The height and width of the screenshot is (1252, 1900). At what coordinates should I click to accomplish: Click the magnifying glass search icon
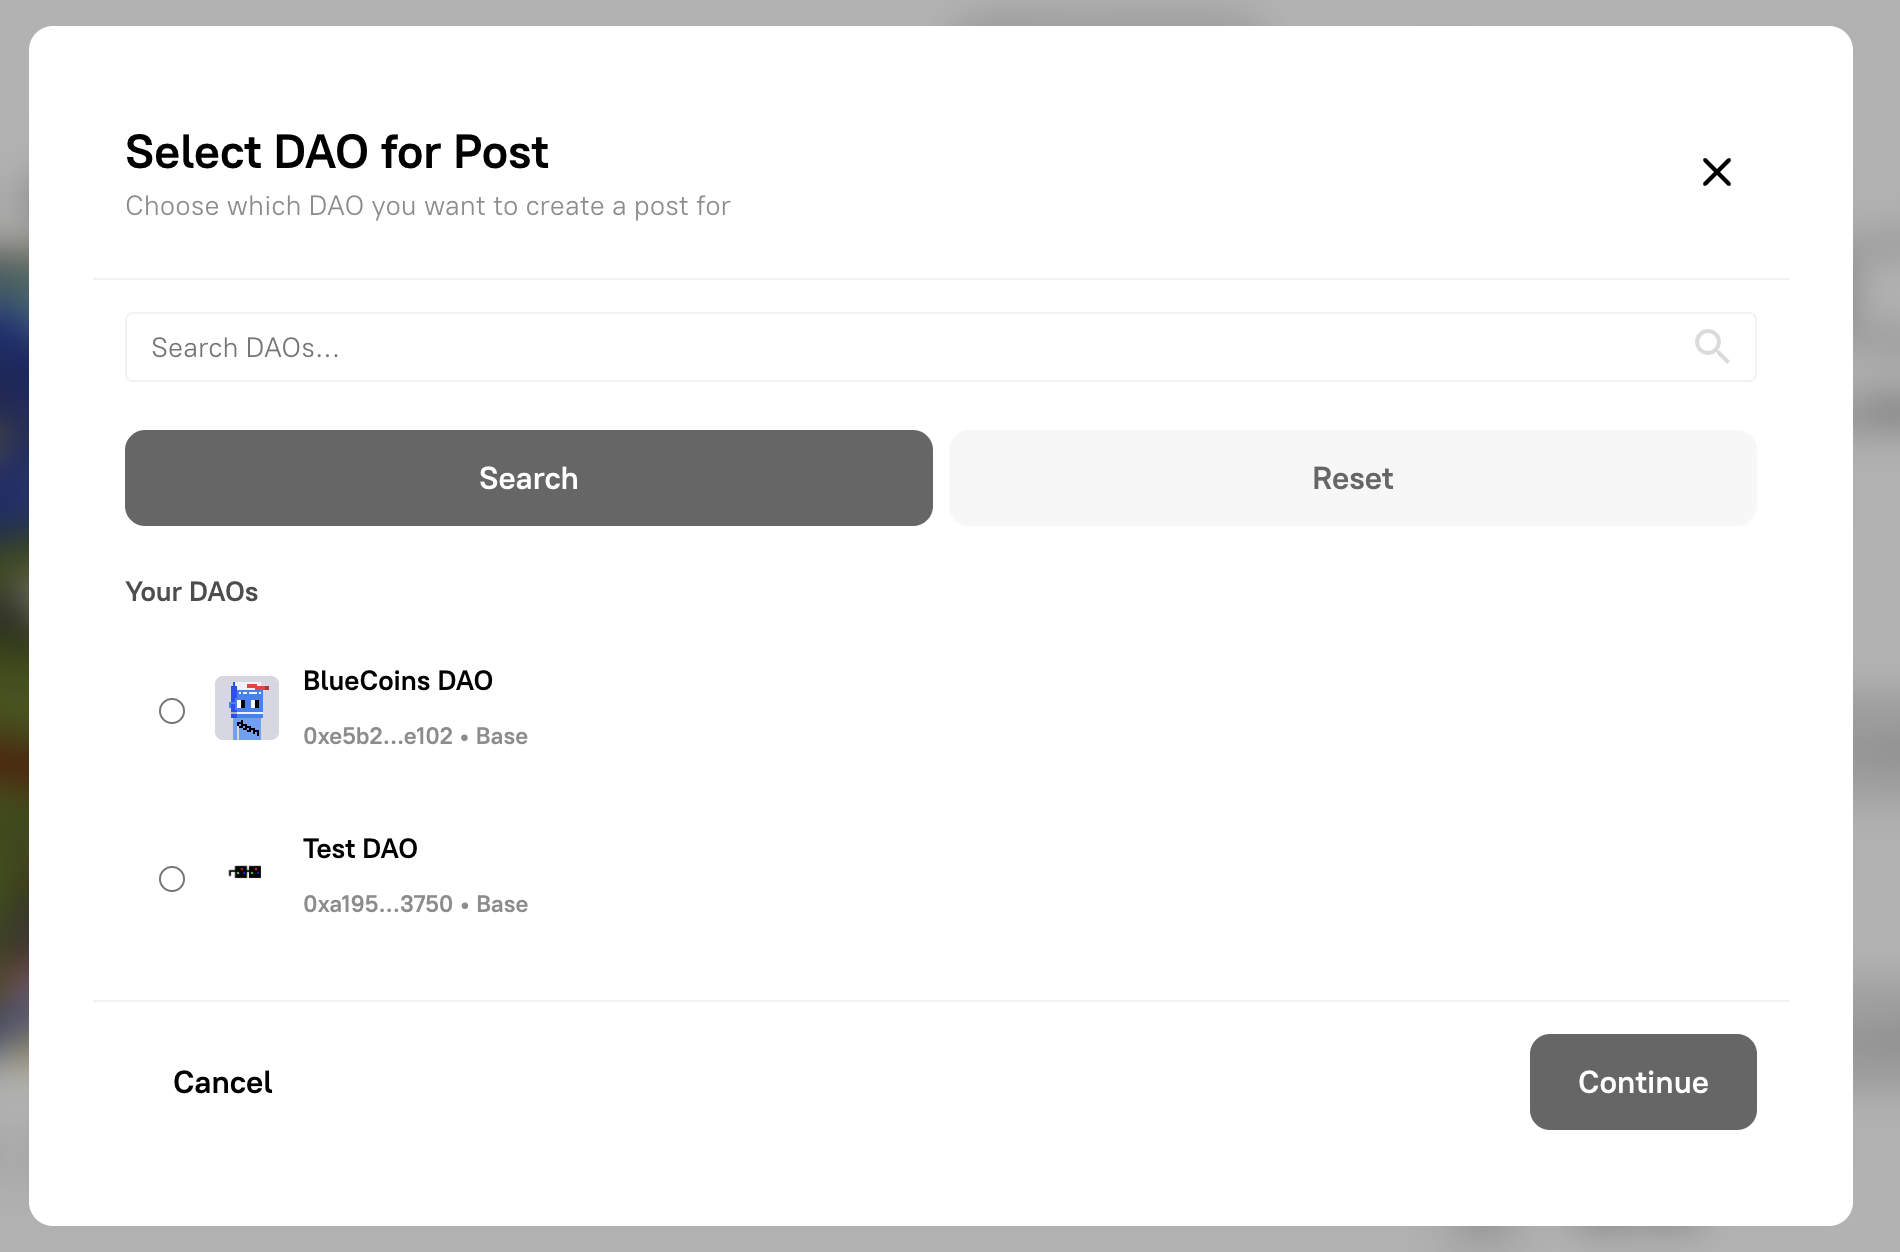(x=1712, y=346)
